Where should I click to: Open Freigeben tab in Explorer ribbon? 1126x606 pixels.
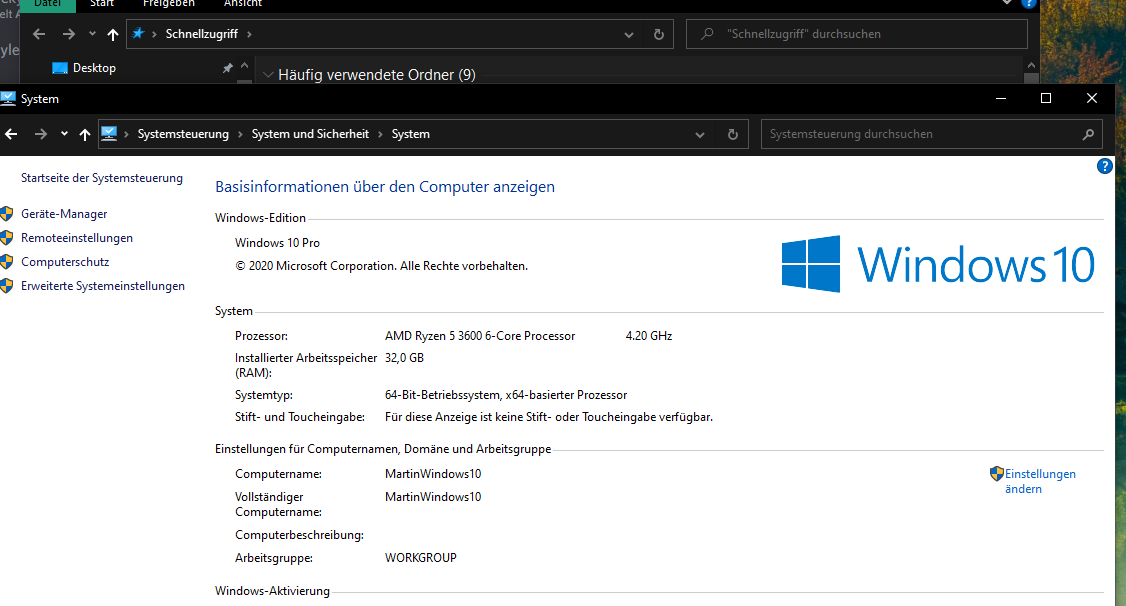tap(169, 4)
